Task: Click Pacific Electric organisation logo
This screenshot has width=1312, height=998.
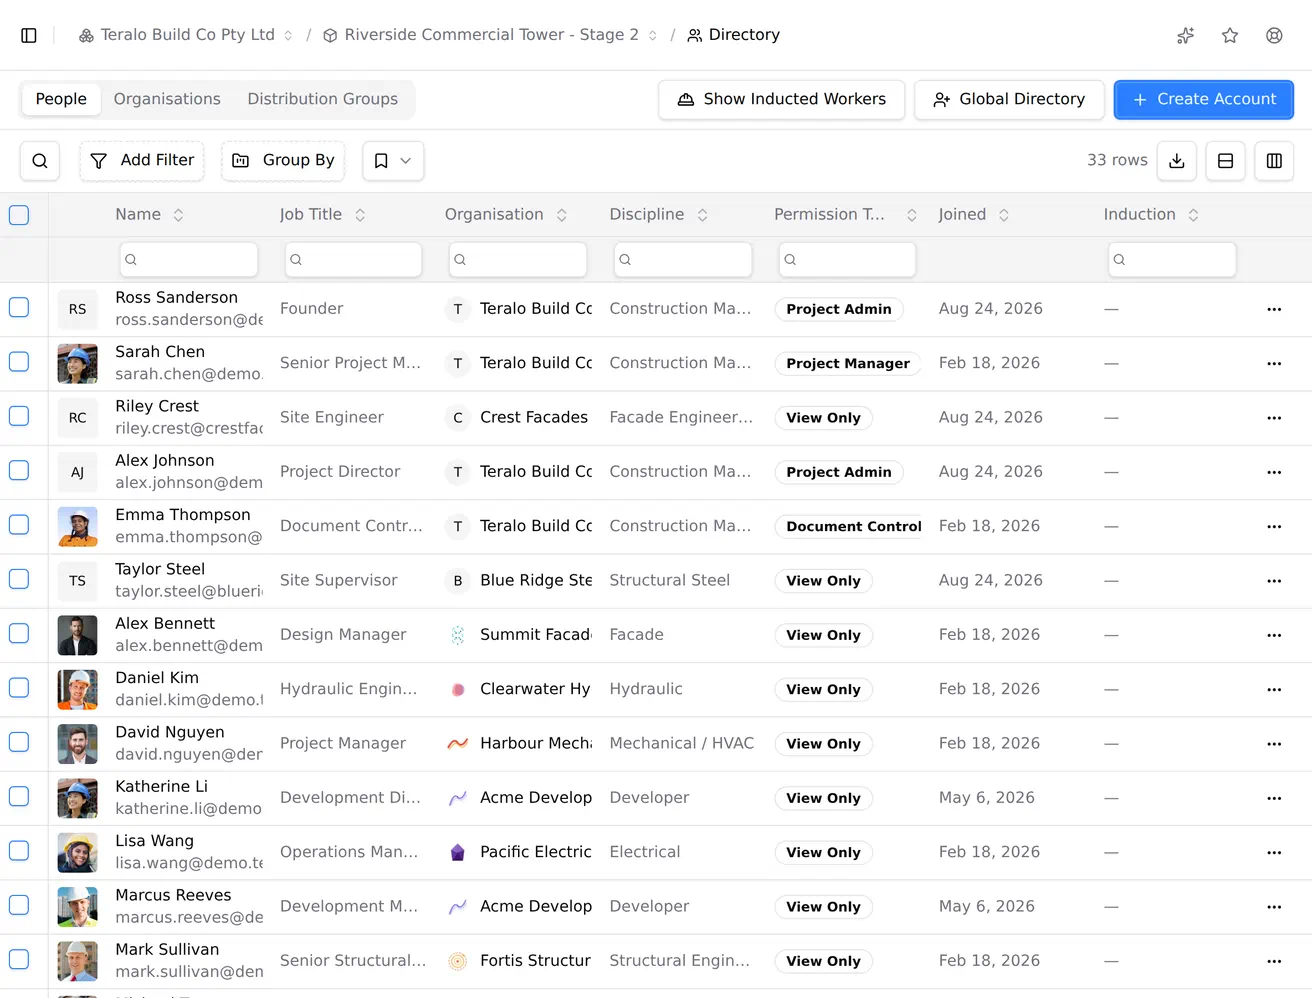Action: (458, 852)
